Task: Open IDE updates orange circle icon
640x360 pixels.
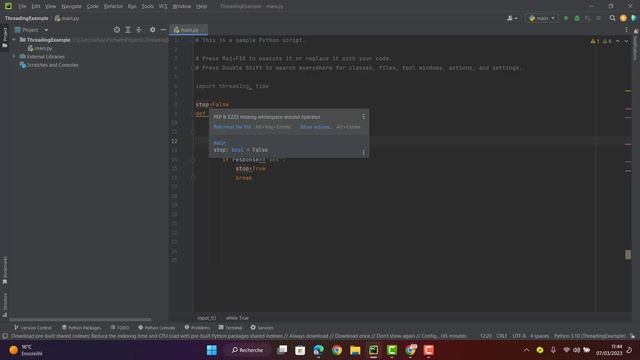Action: click(623, 18)
